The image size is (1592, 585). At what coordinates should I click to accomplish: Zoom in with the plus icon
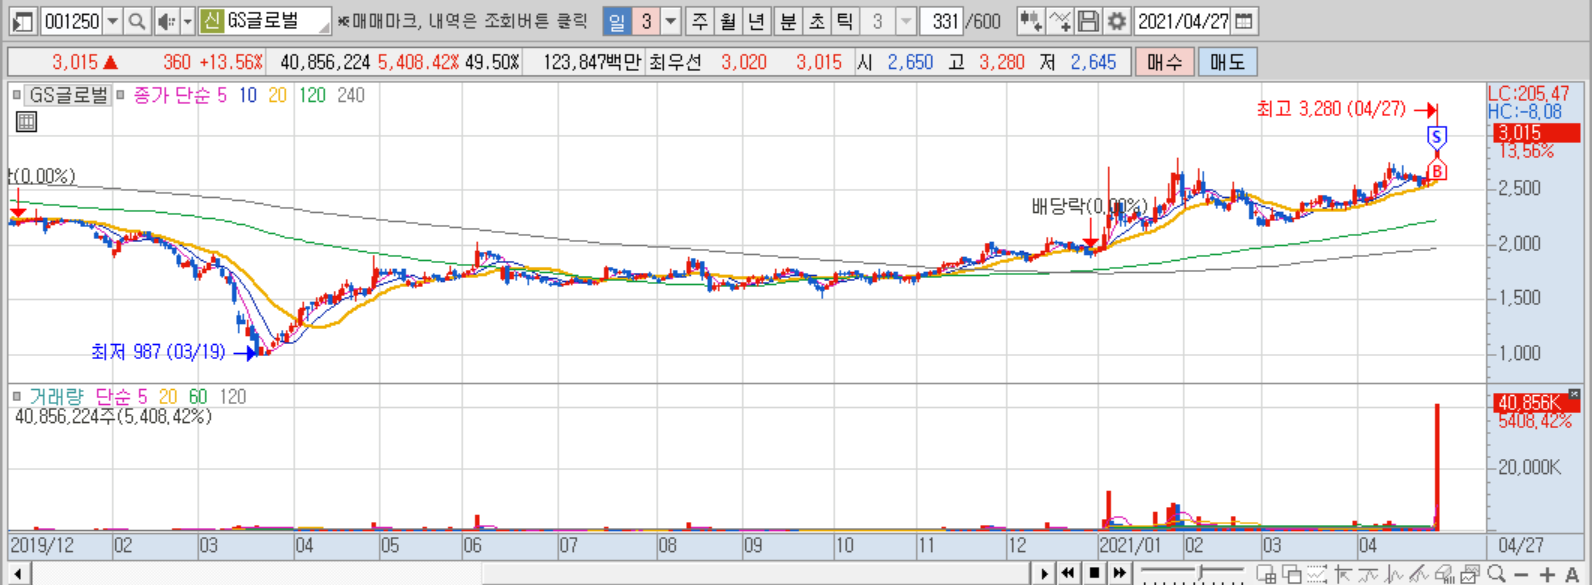pyautogui.click(x=1547, y=575)
